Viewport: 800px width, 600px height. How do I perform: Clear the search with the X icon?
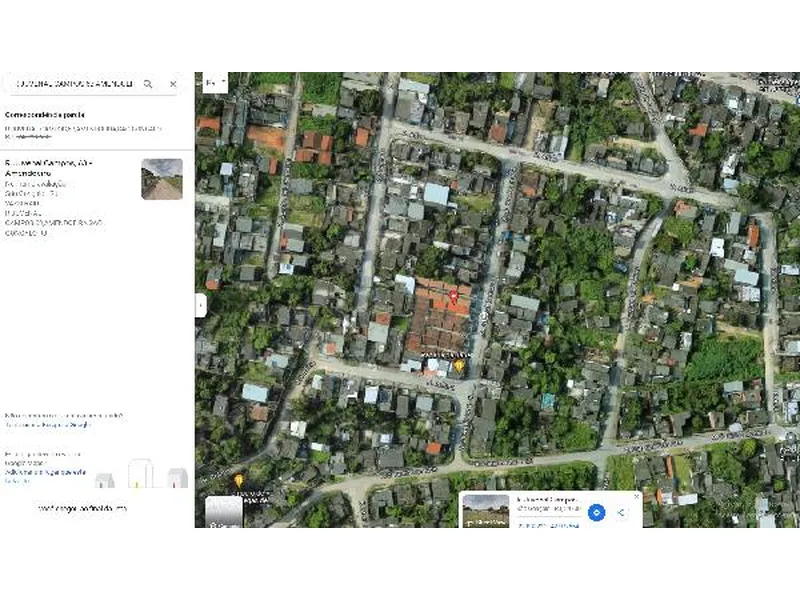pyautogui.click(x=172, y=85)
